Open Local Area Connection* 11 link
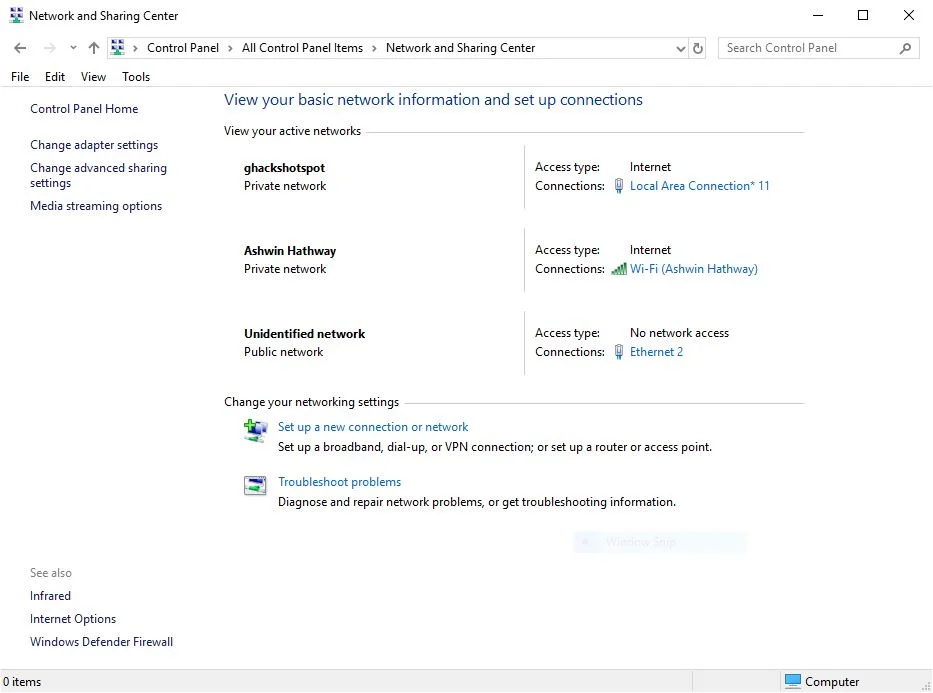This screenshot has height=693, width=933. (x=699, y=186)
